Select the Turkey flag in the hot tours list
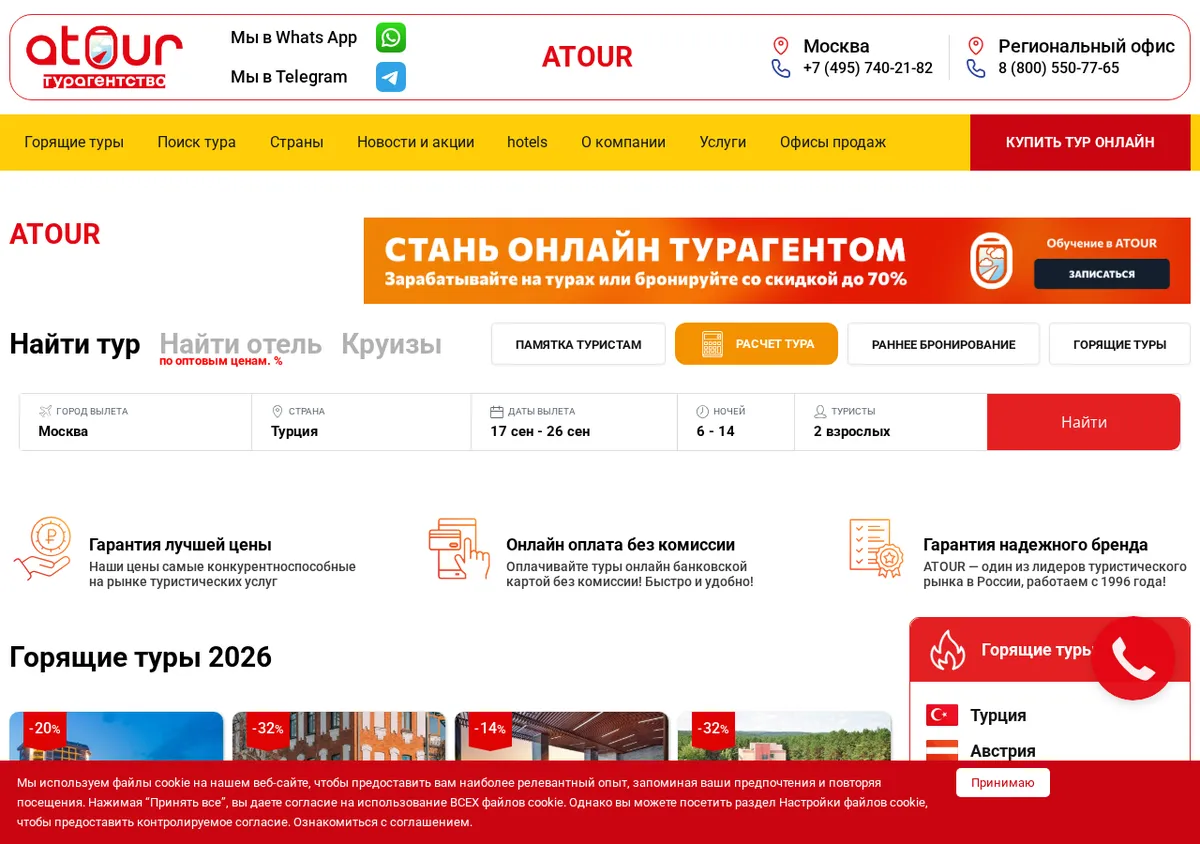Screen dimensions: 1200x844 pos(942,715)
